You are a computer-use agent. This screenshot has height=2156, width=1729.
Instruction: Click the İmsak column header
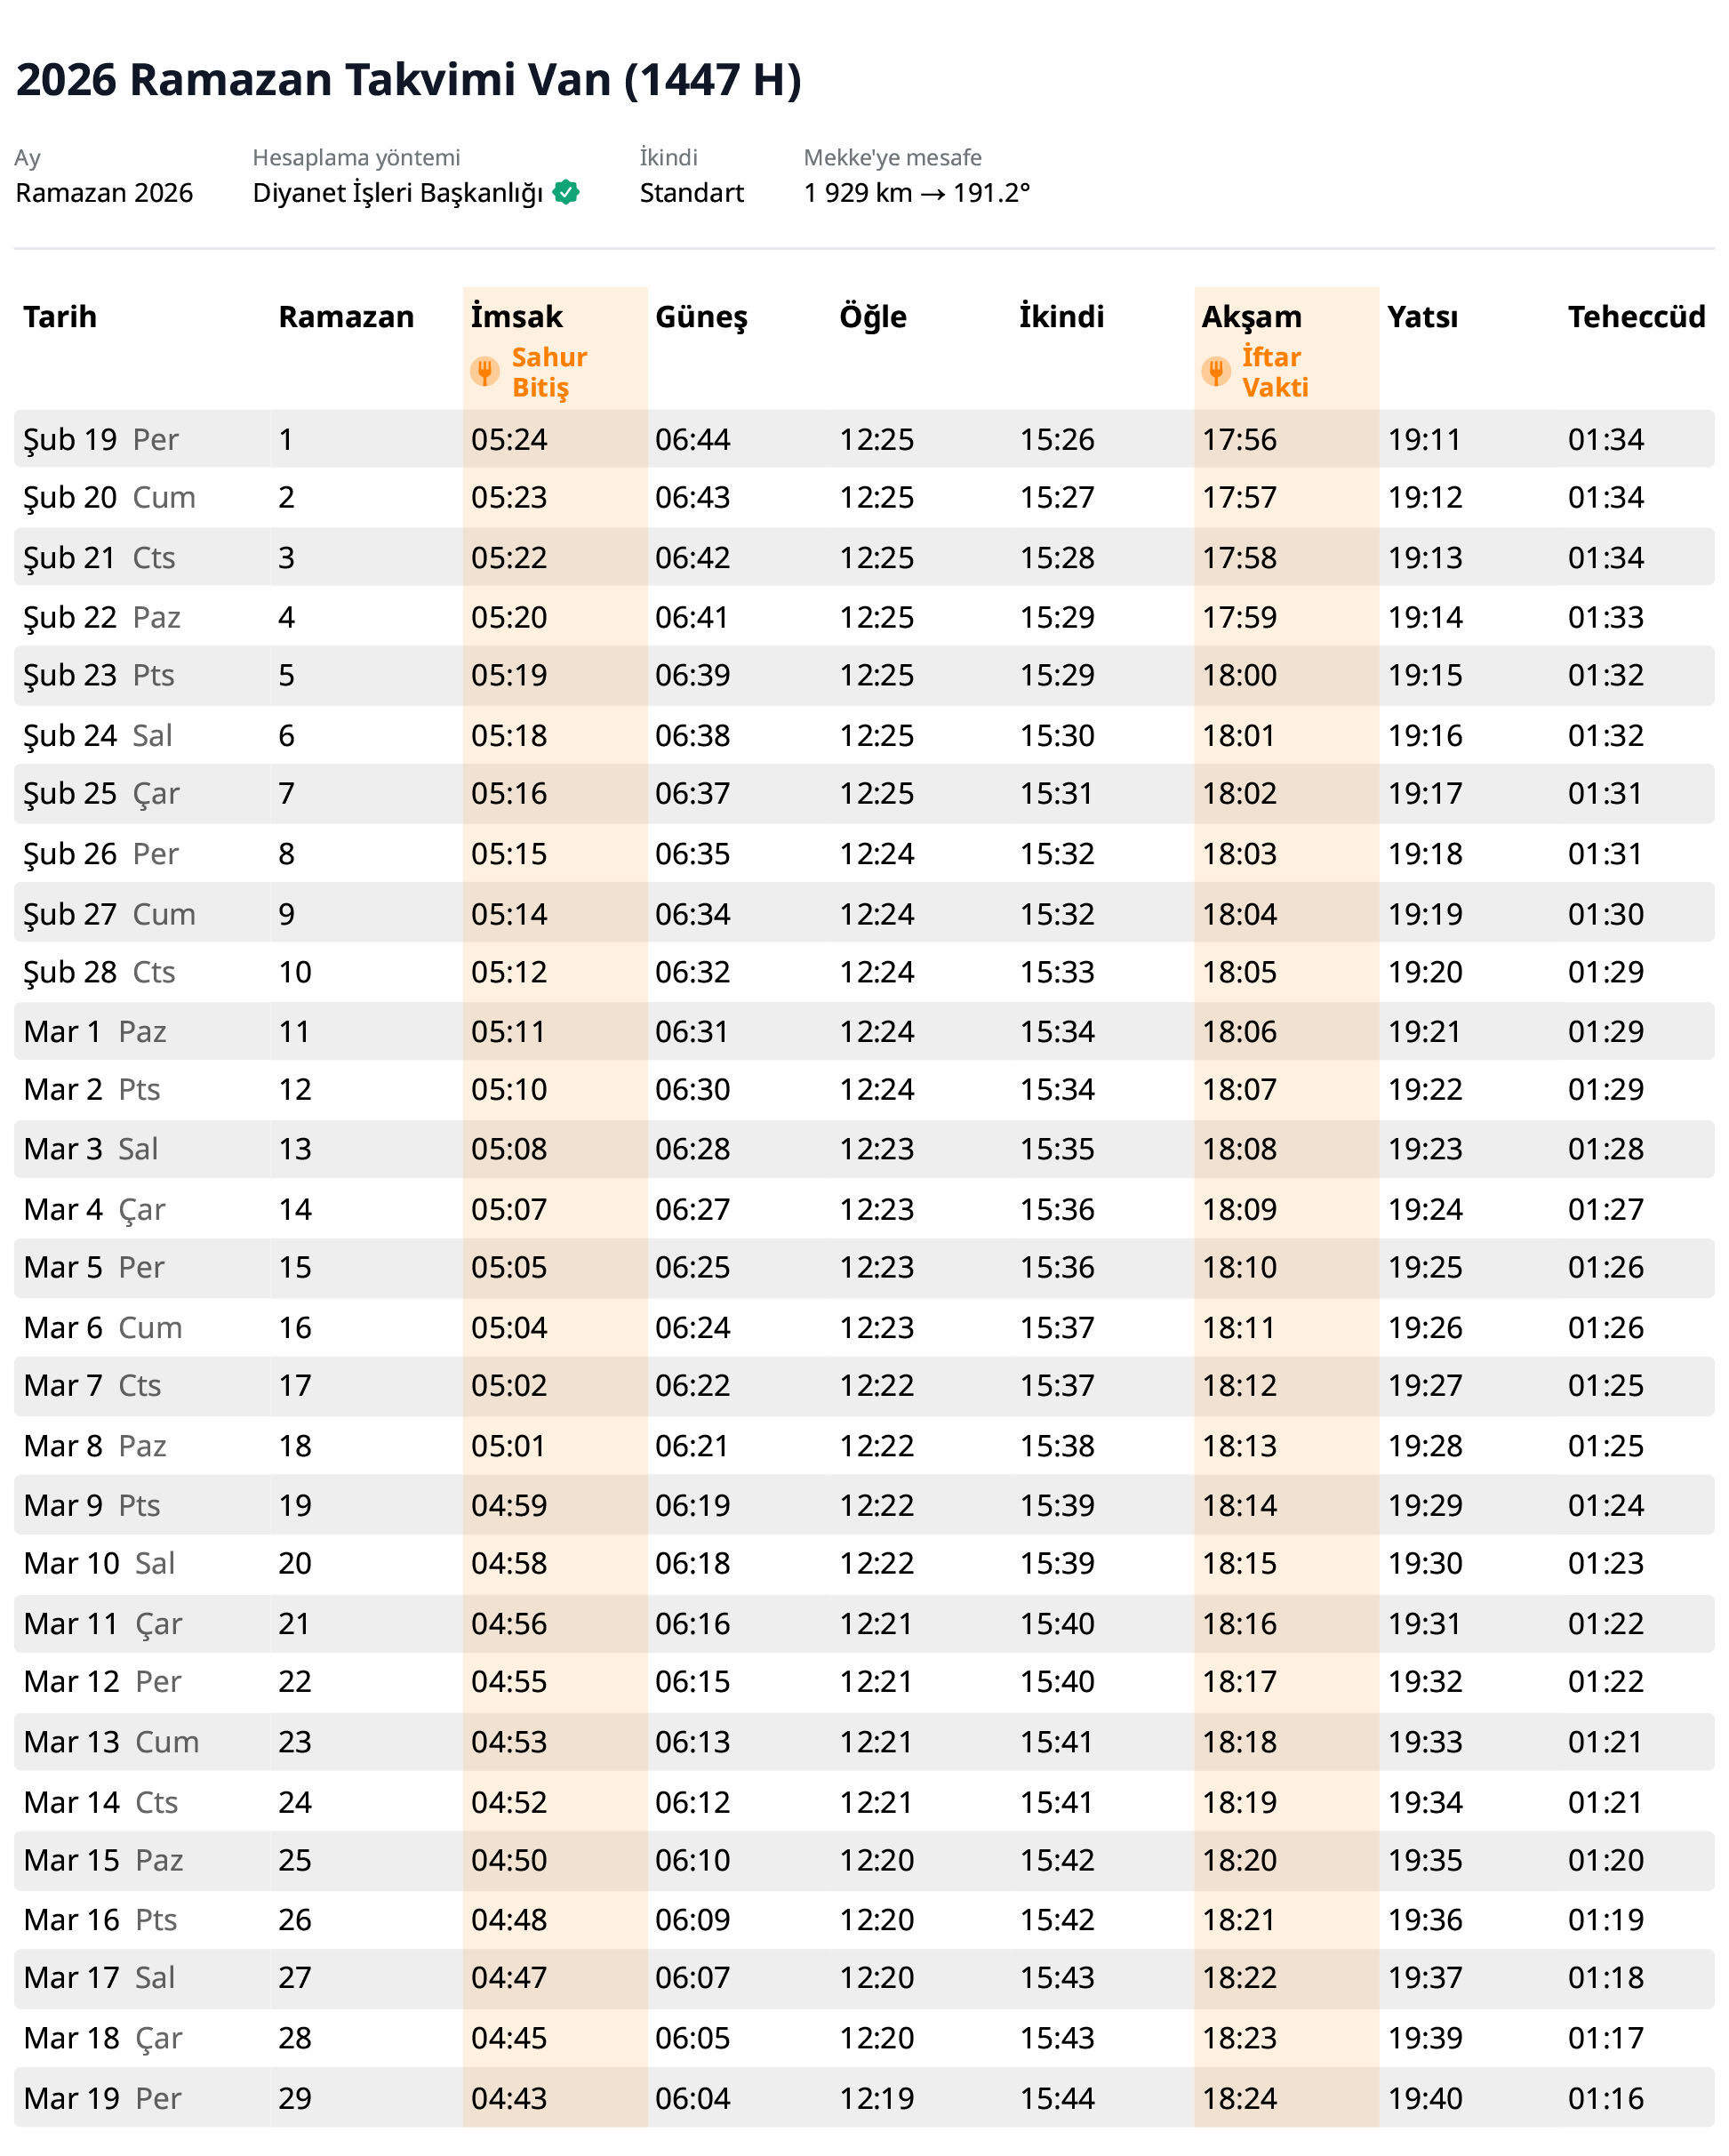[x=517, y=317]
